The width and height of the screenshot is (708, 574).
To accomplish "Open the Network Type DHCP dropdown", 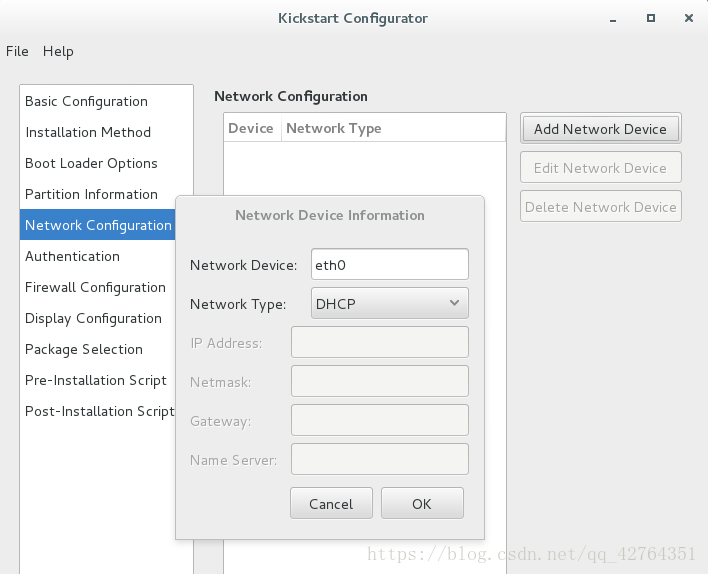I will (389, 303).
